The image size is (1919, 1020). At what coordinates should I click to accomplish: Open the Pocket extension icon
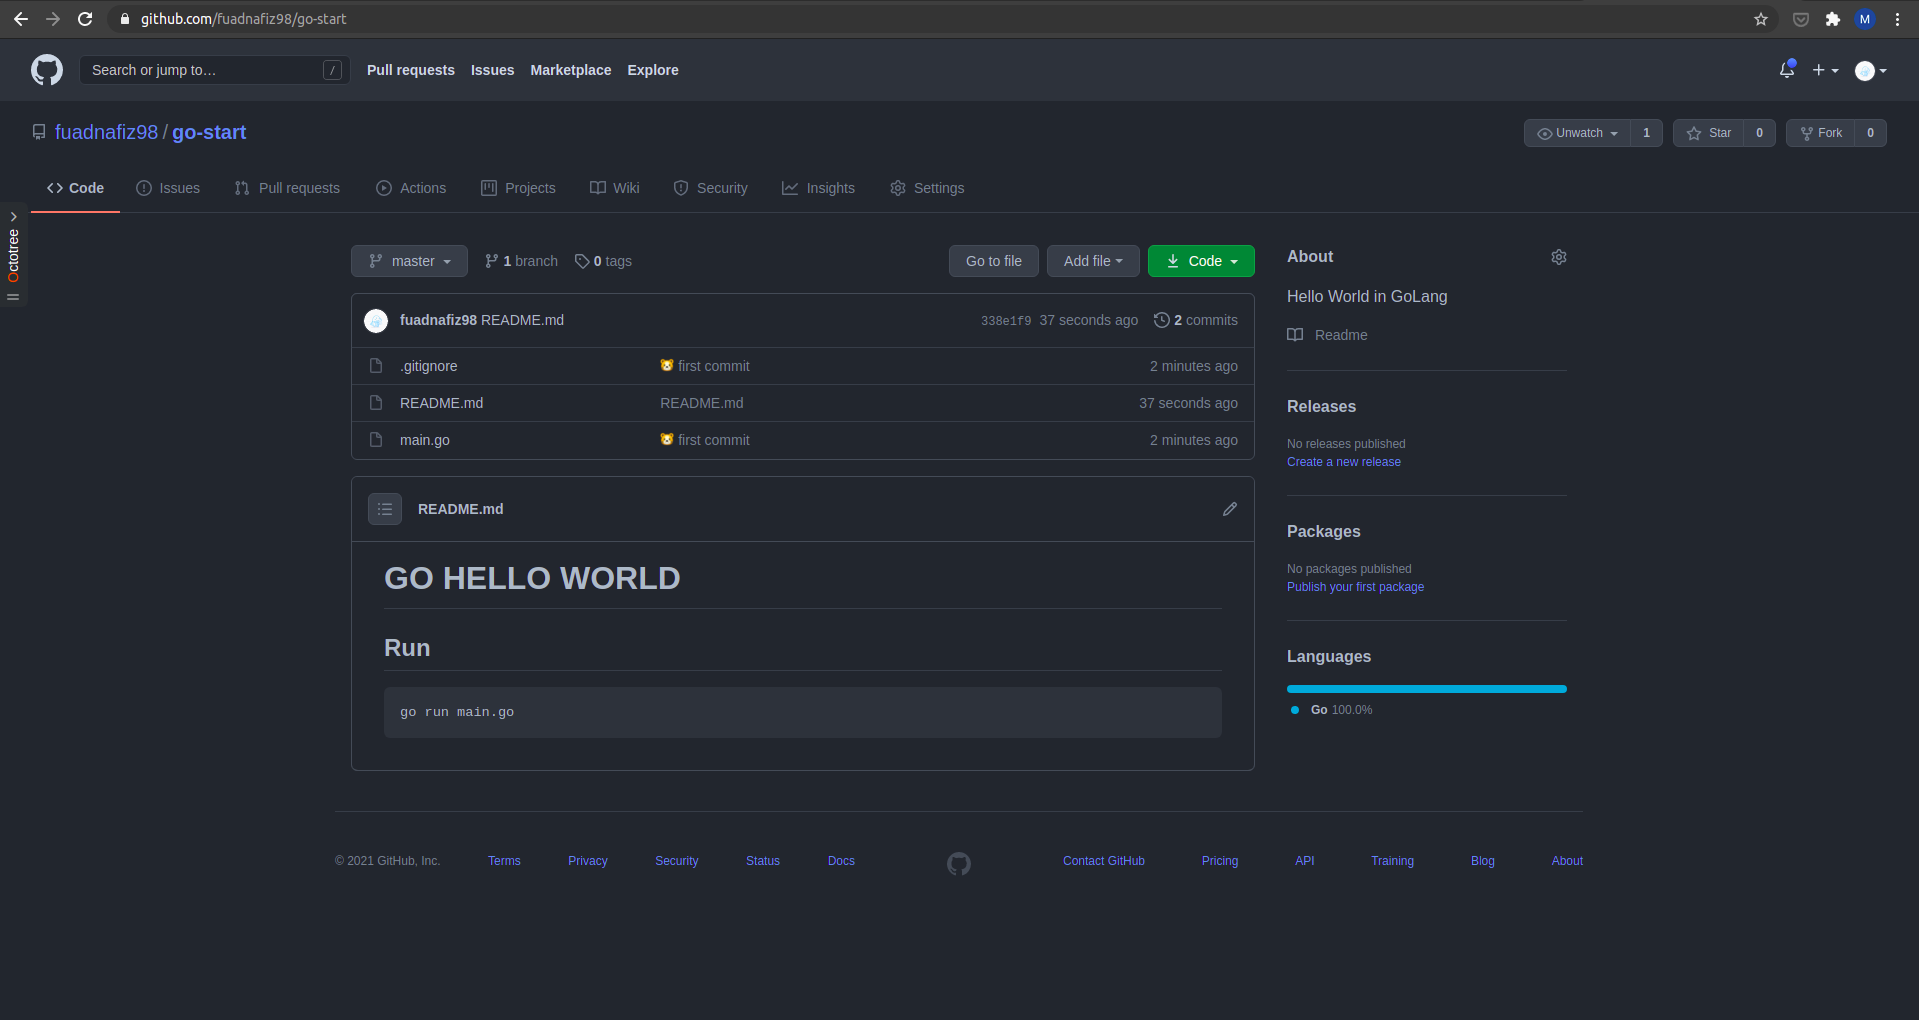click(x=1801, y=19)
